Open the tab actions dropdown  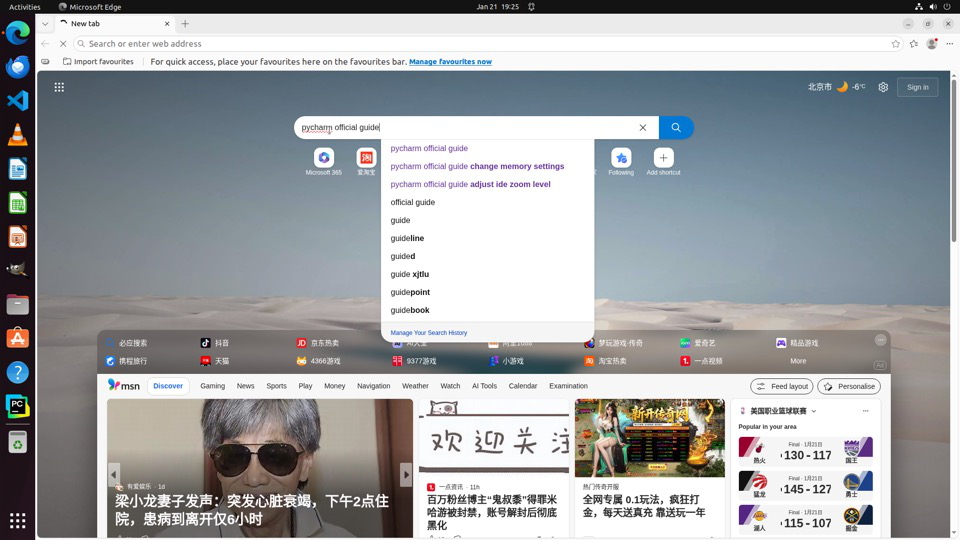pyautogui.click(x=45, y=24)
